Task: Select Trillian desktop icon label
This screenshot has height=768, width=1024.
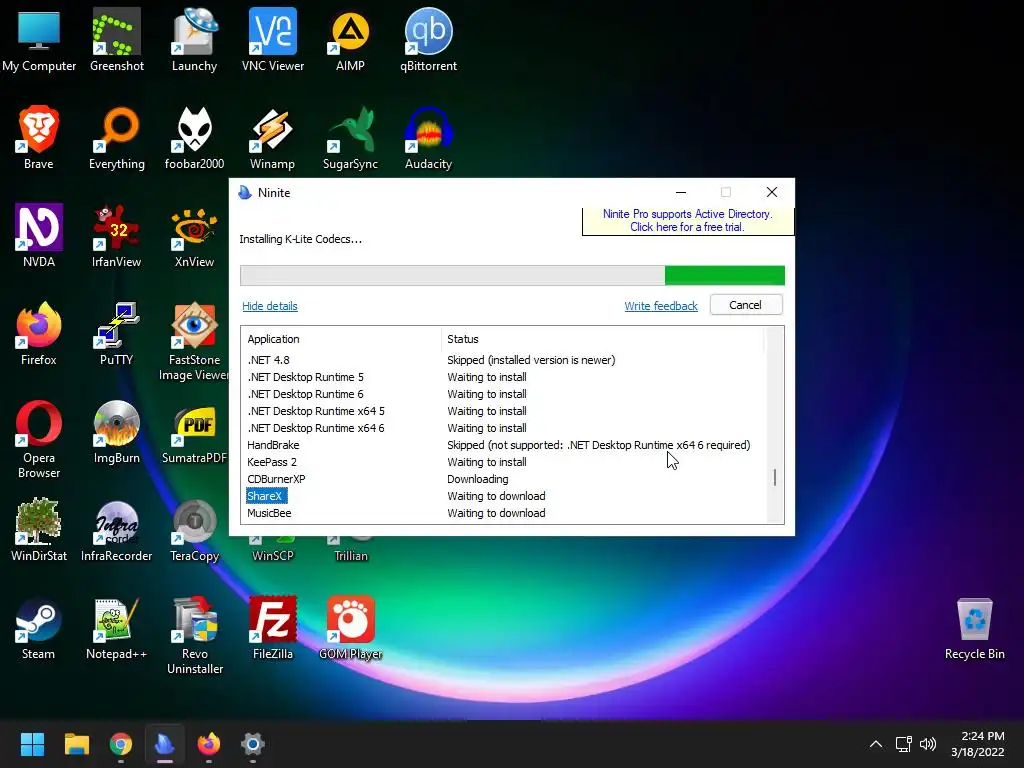Action: [x=351, y=556]
